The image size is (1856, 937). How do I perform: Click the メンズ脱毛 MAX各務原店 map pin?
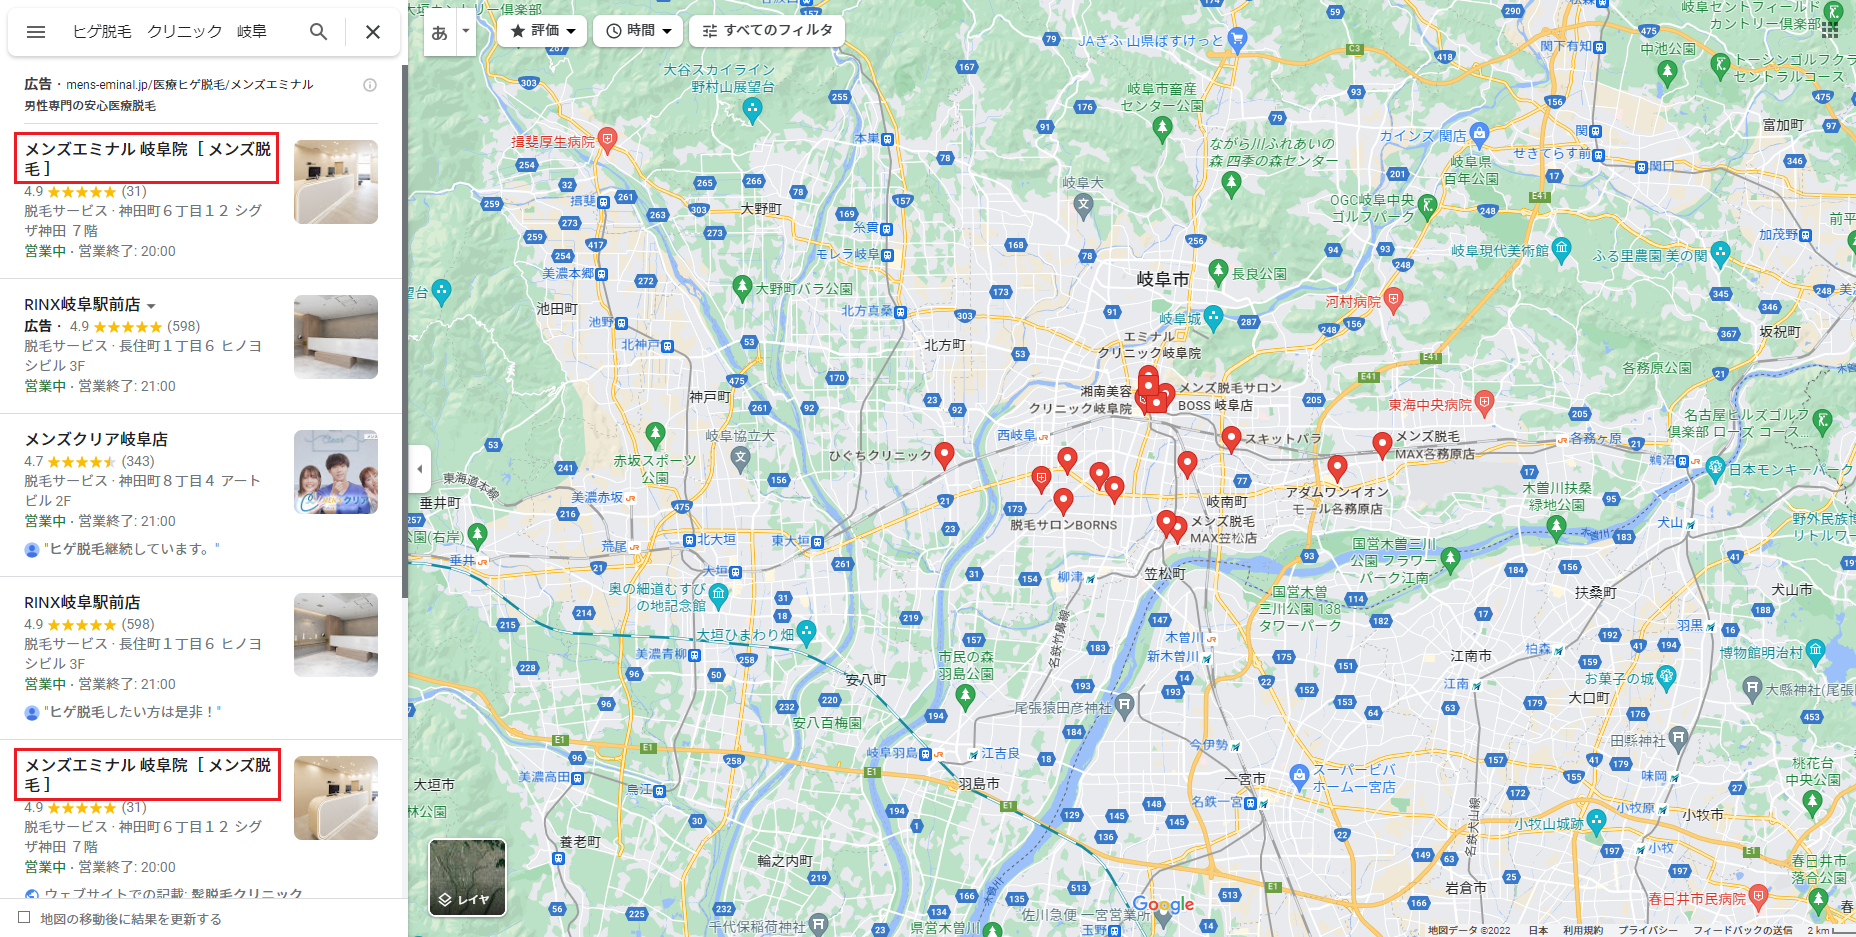pos(1381,444)
